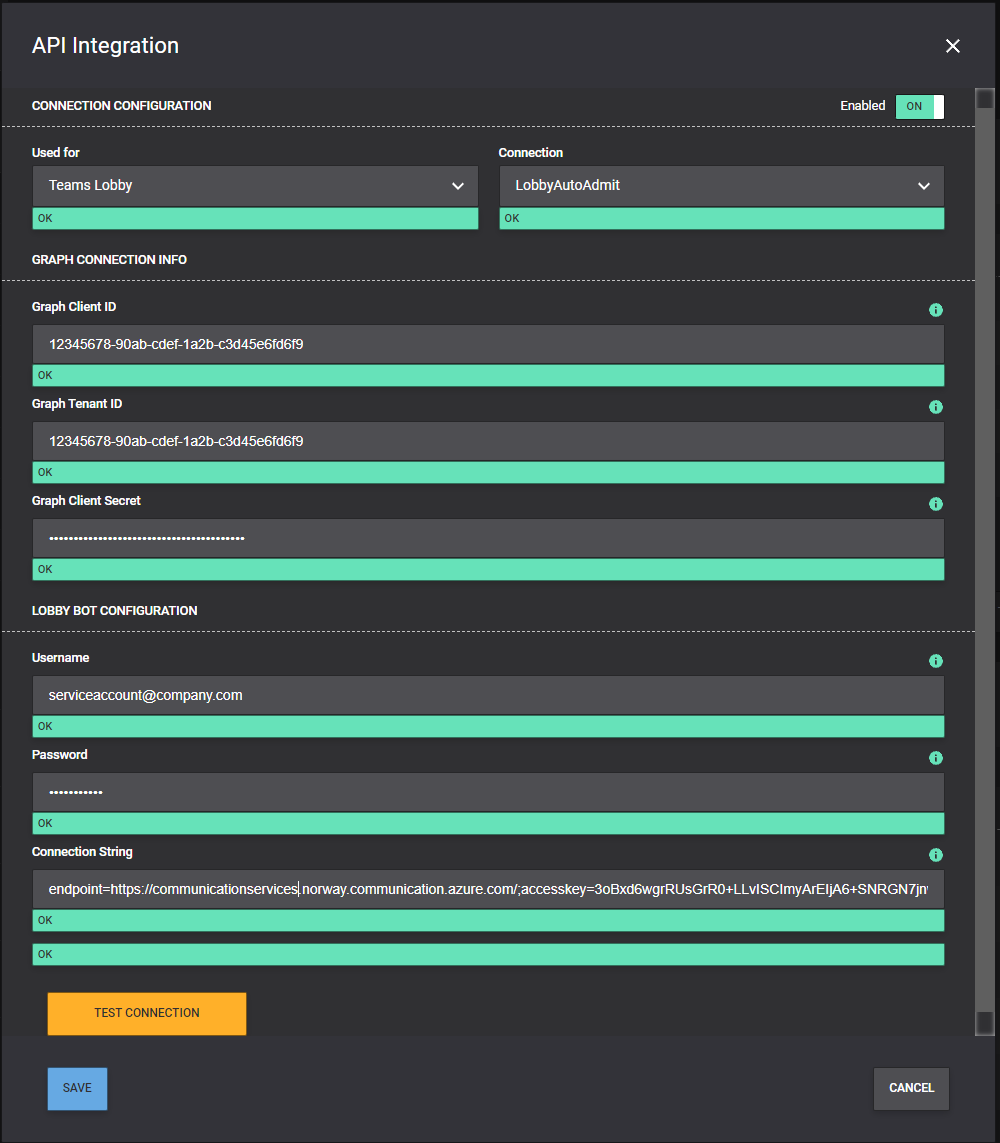Open the Used for Teams Lobby dropdown
The width and height of the screenshot is (1000, 1143).
click(x=255, y=186)
